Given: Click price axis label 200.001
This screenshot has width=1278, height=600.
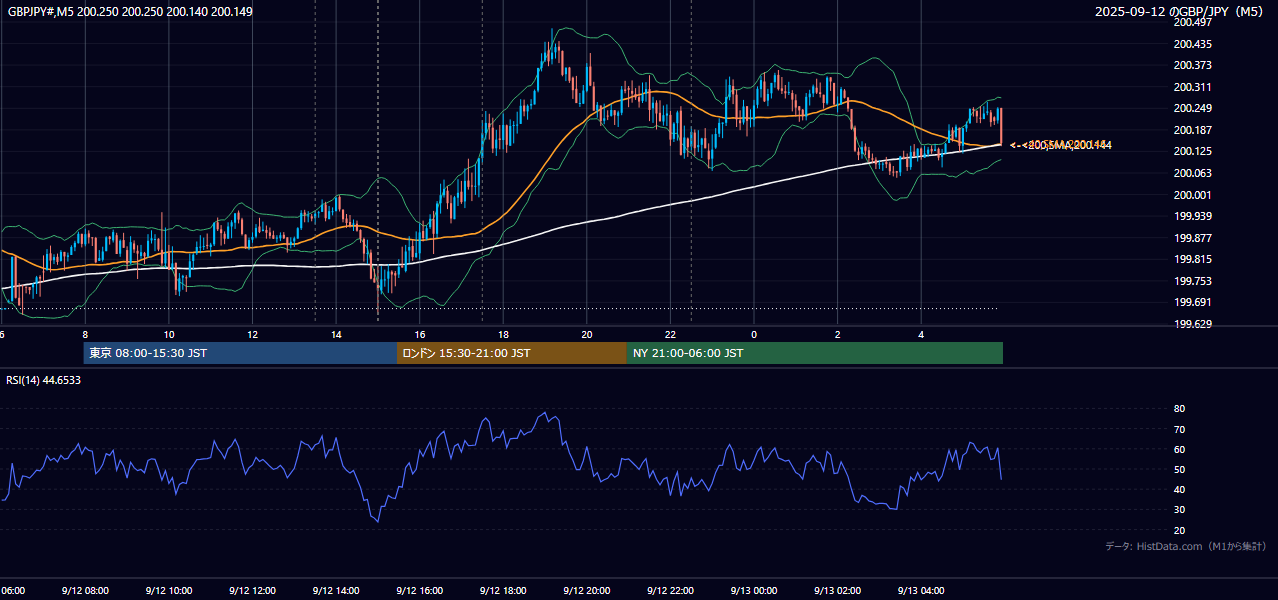Looking at the screenshot, I should (1192, 195).
